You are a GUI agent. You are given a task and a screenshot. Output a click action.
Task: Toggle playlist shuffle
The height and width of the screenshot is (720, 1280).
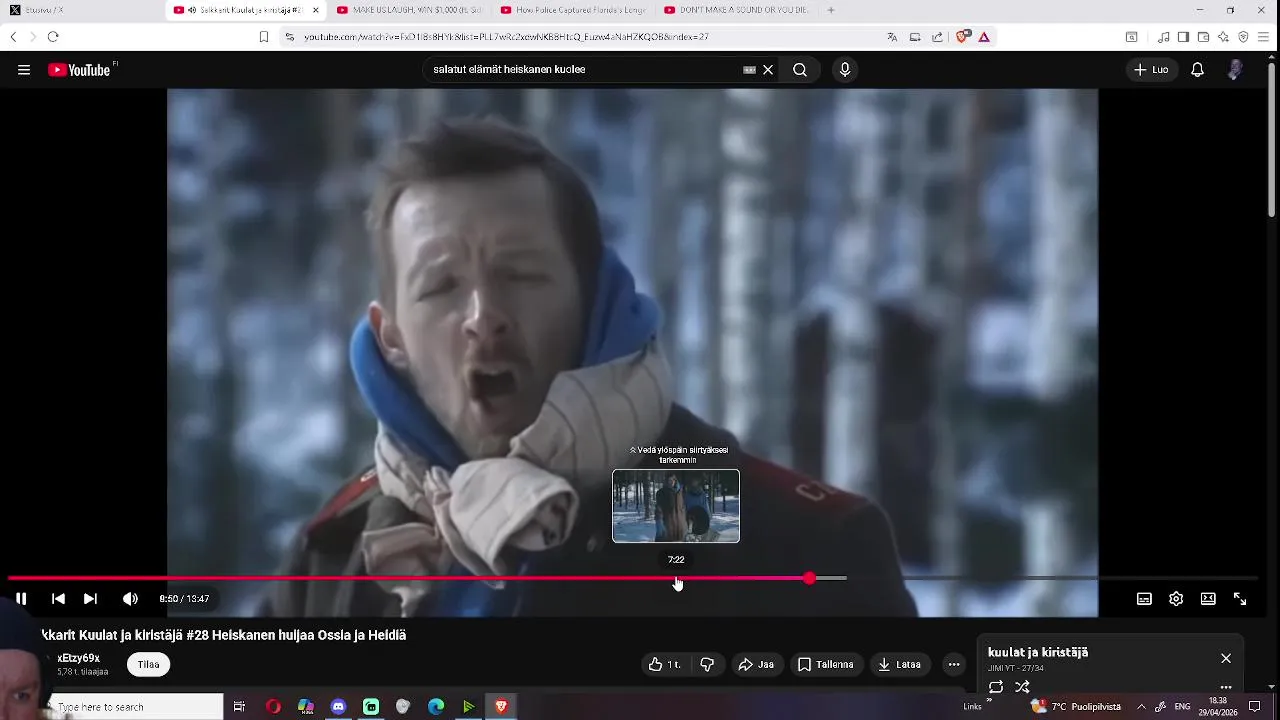(x=1022, y=687)
